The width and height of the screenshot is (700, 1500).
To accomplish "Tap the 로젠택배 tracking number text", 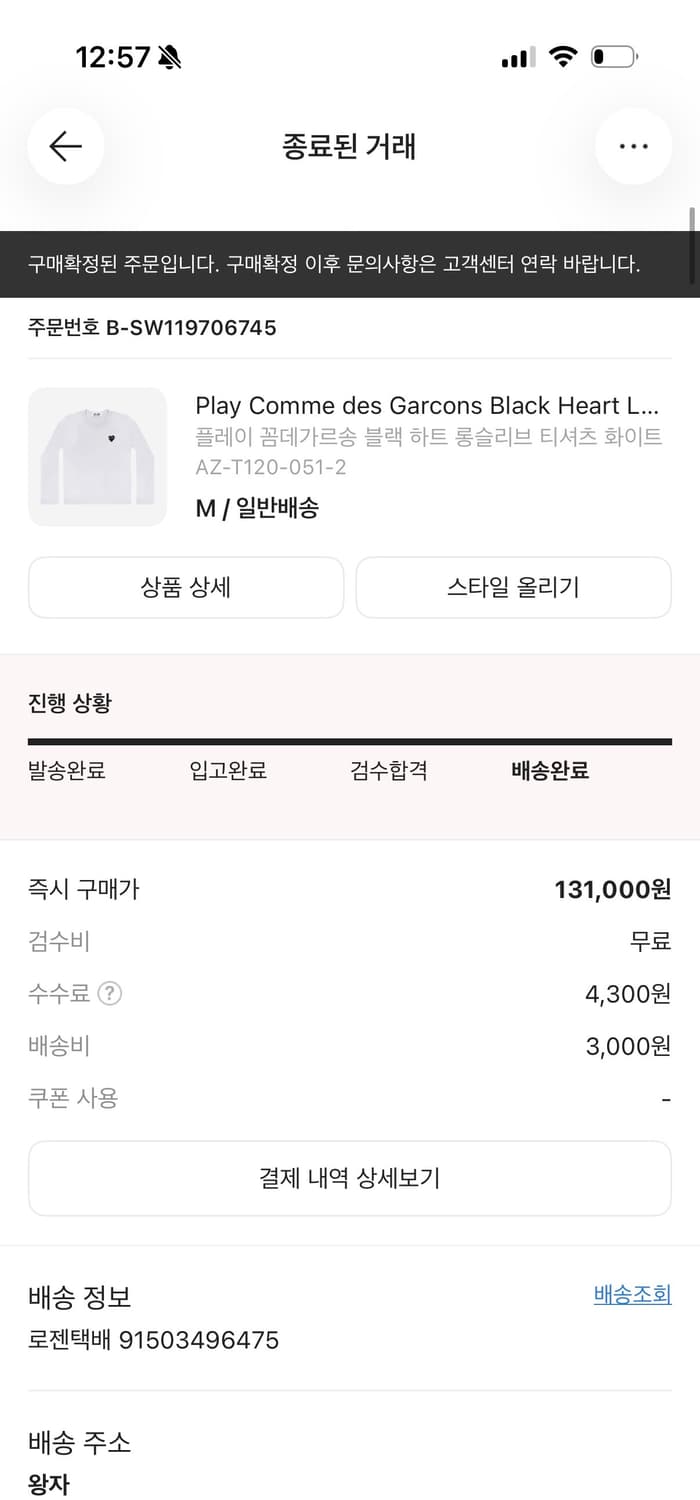I will [152, 1340].
